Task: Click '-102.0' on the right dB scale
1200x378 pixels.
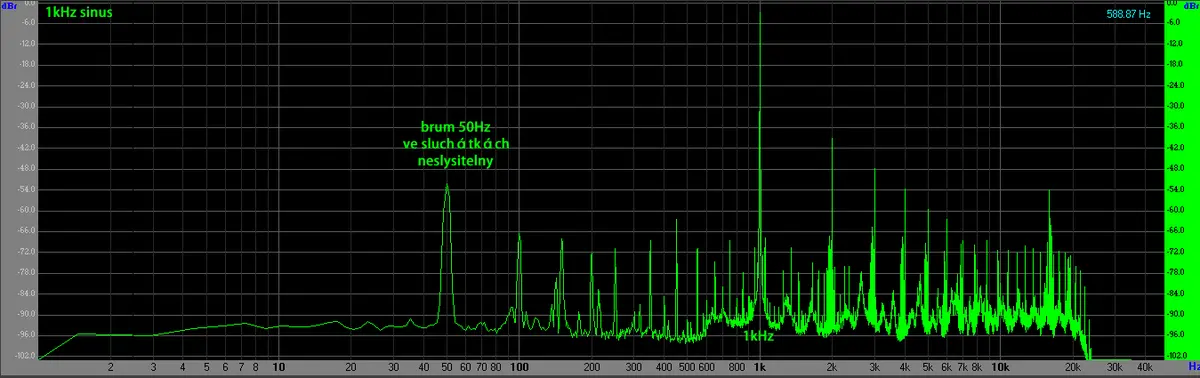Action: [1176, 355]
